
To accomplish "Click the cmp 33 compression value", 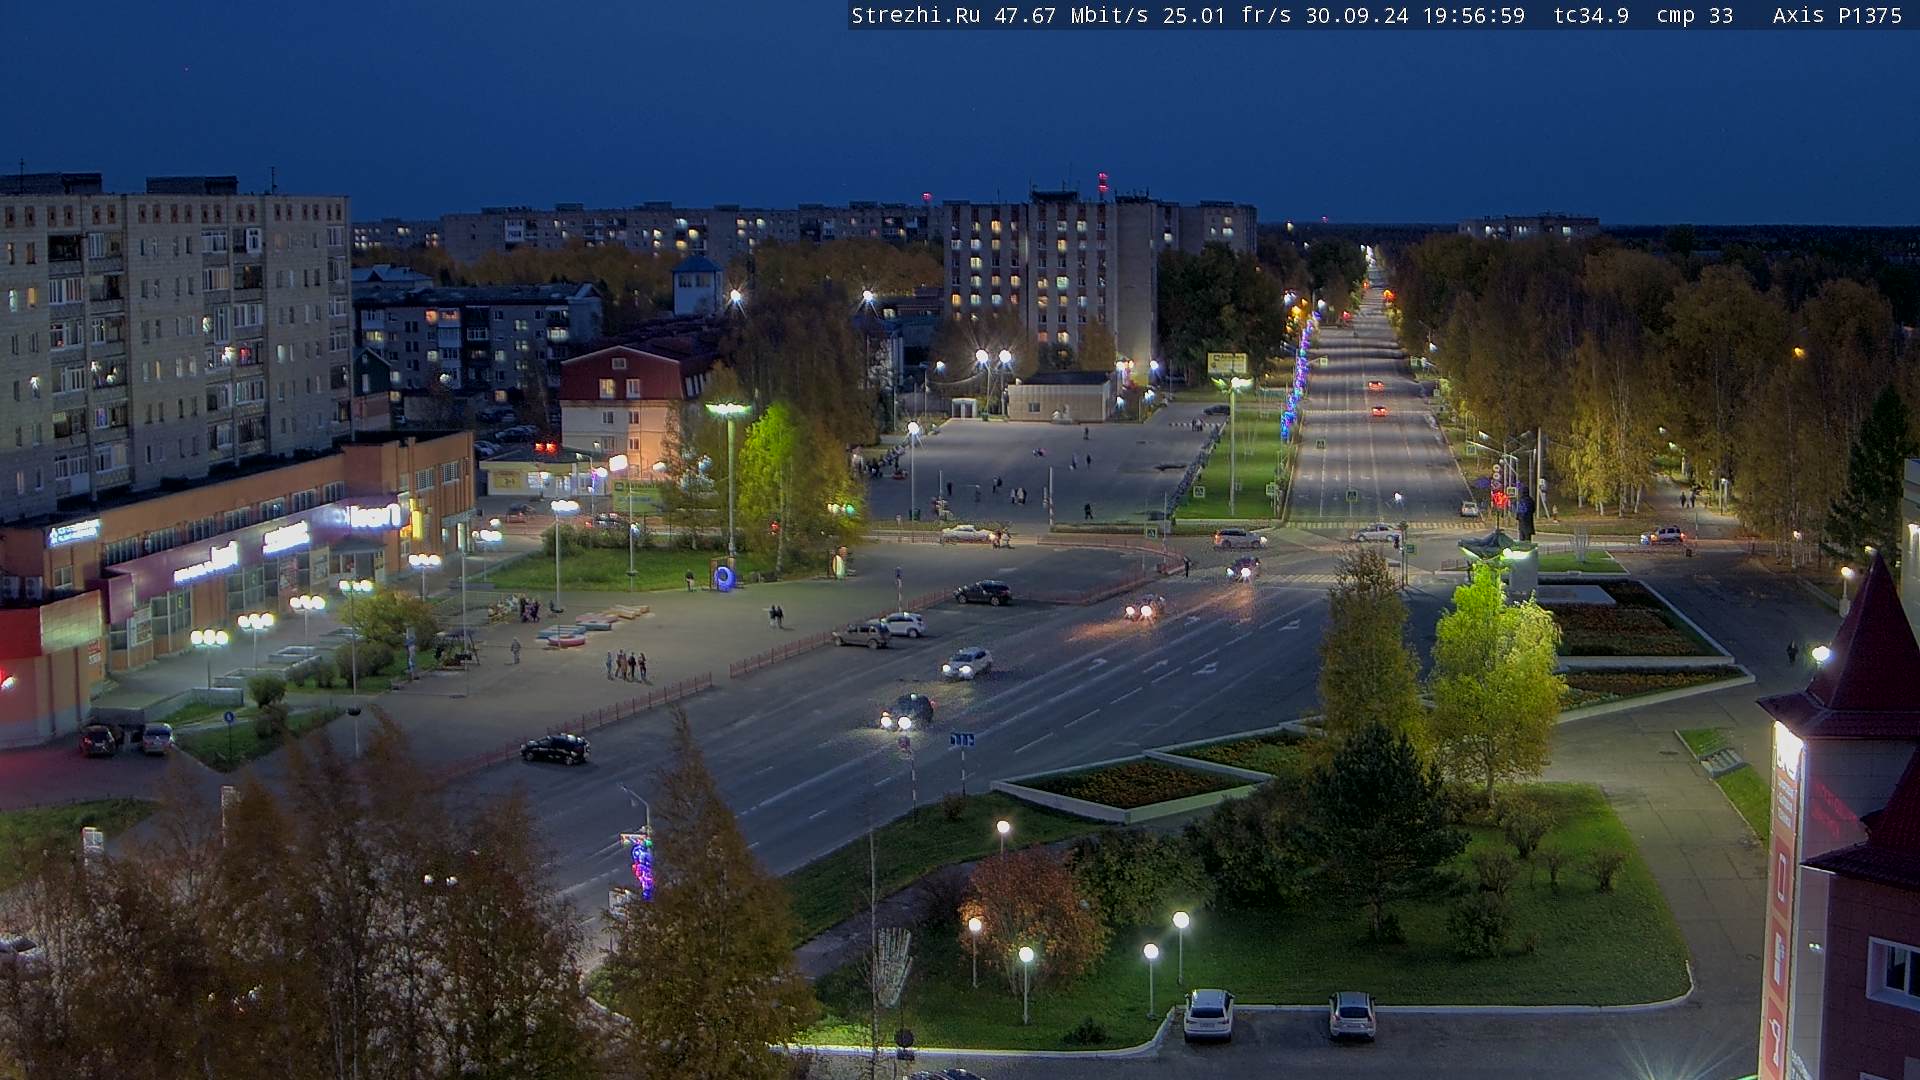I will (x=1694, y=16).
